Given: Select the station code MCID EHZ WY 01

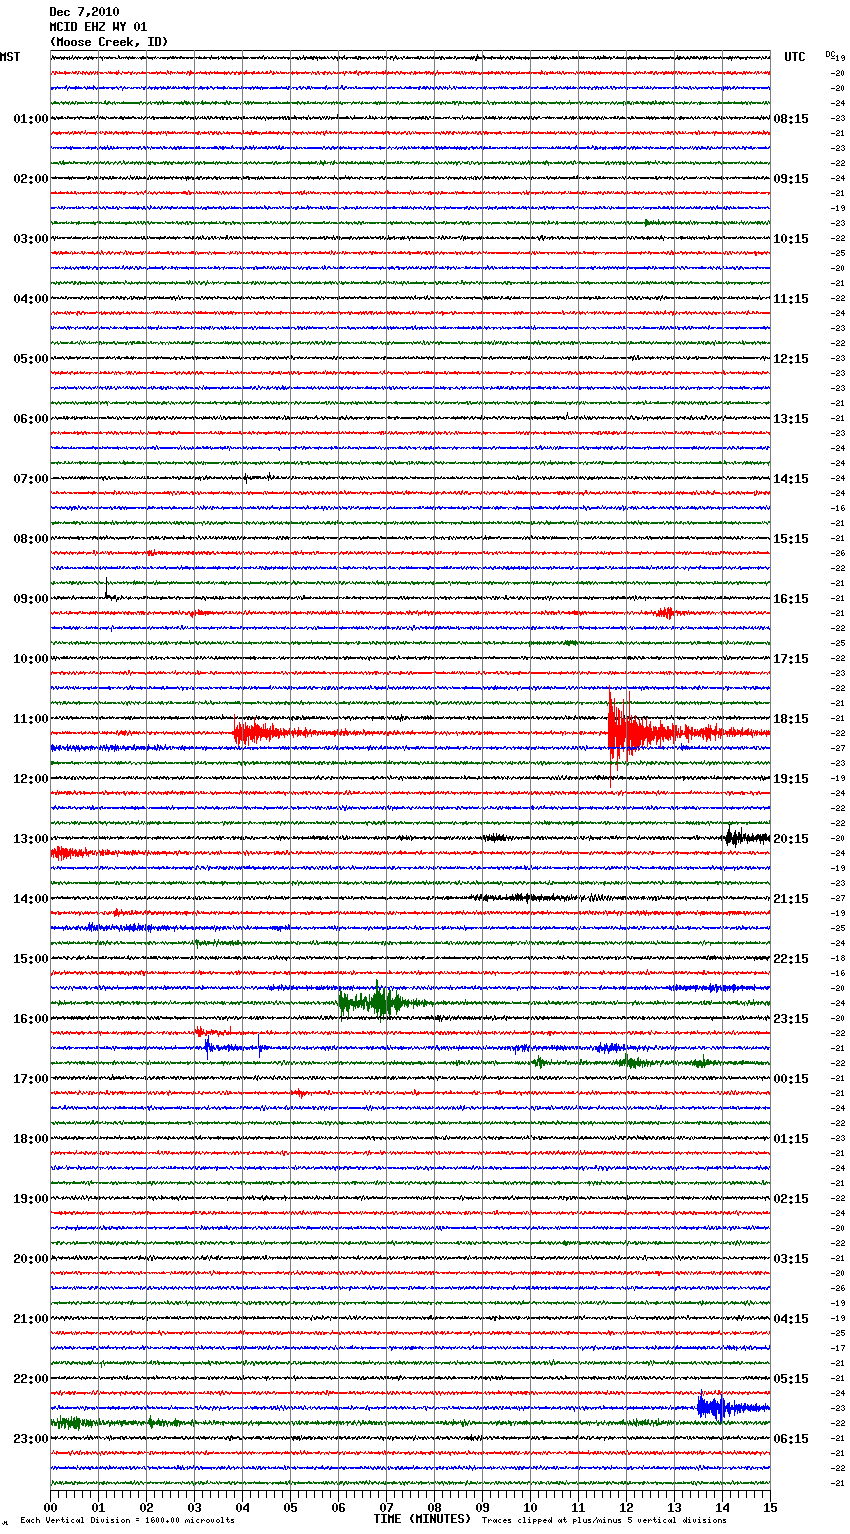Looking at the screenshot, I should (x=98, y=27).
